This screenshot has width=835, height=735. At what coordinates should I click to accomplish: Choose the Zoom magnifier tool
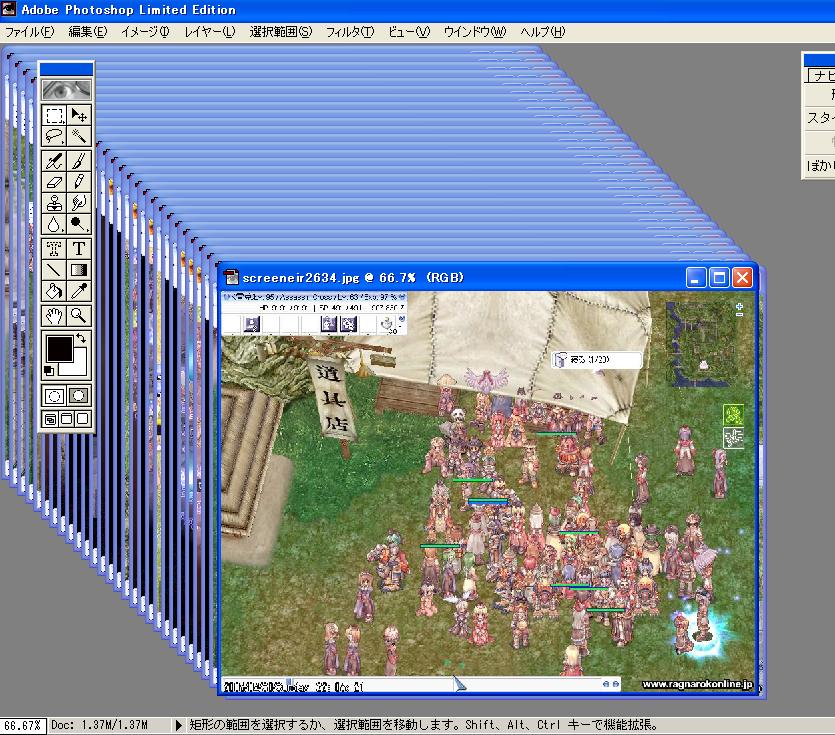pos(79,316)
